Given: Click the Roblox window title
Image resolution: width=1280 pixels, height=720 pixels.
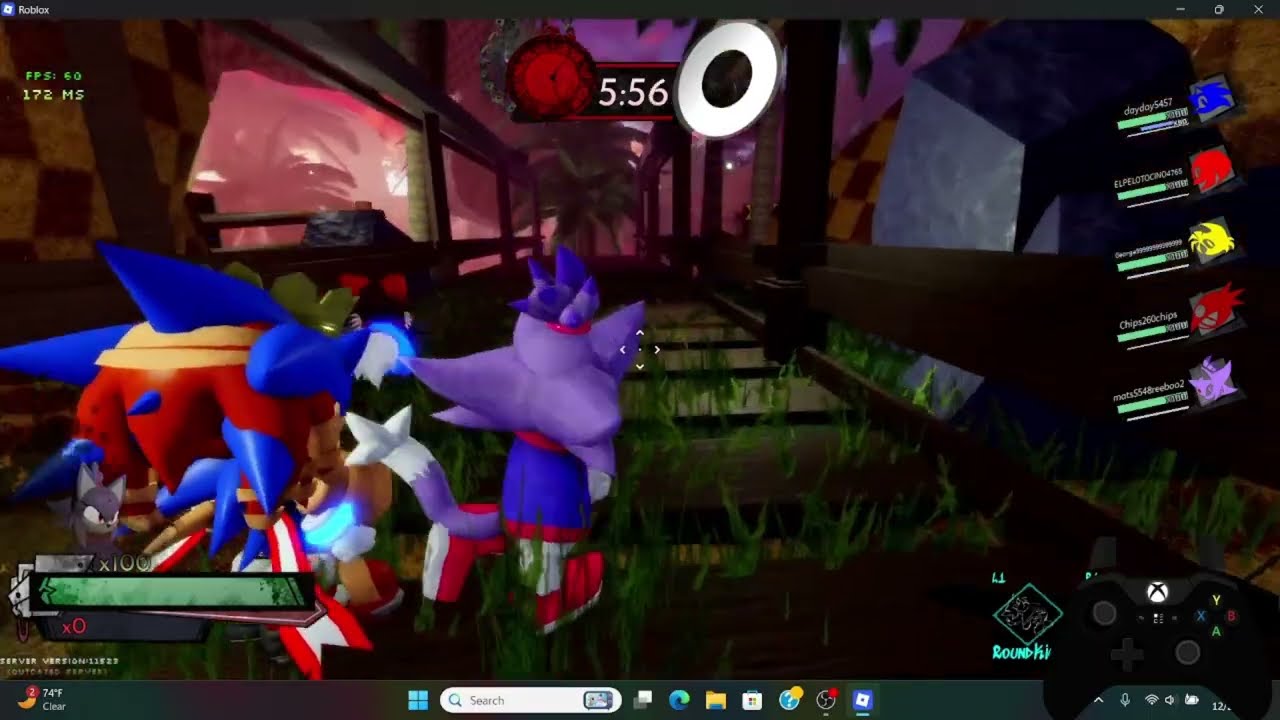Looking at the screenshot, I should click(x=33, y=9).
